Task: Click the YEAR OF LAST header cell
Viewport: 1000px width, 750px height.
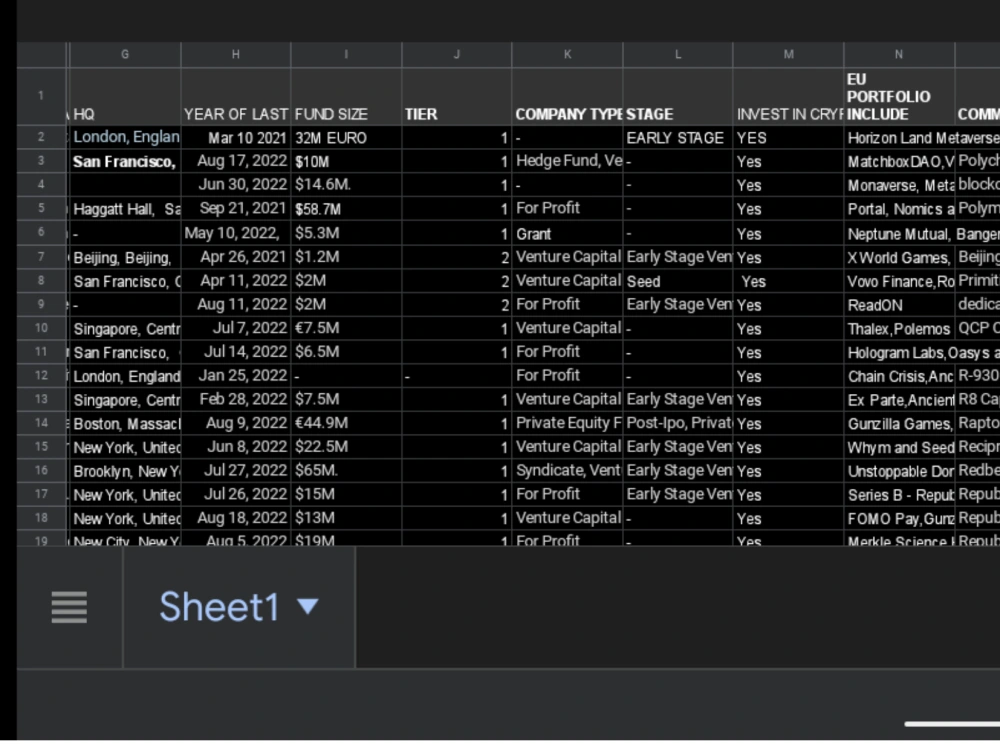Action: point(235,97)
